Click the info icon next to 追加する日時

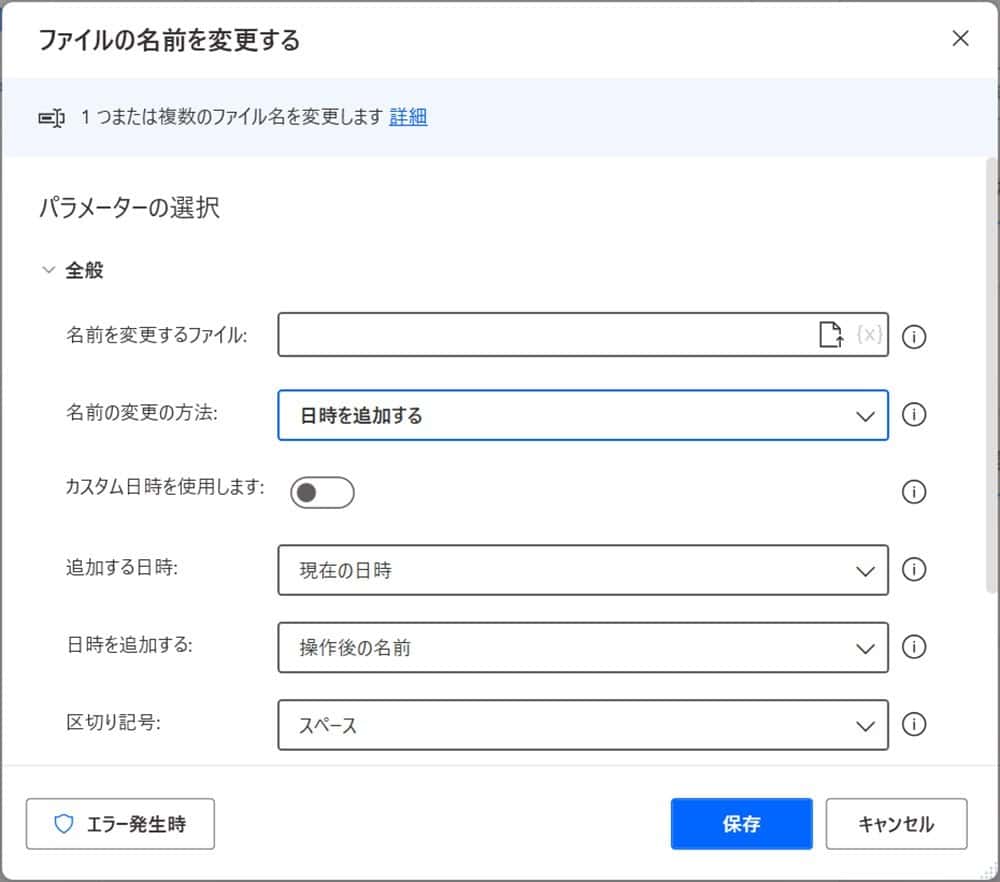click(913, 570)
